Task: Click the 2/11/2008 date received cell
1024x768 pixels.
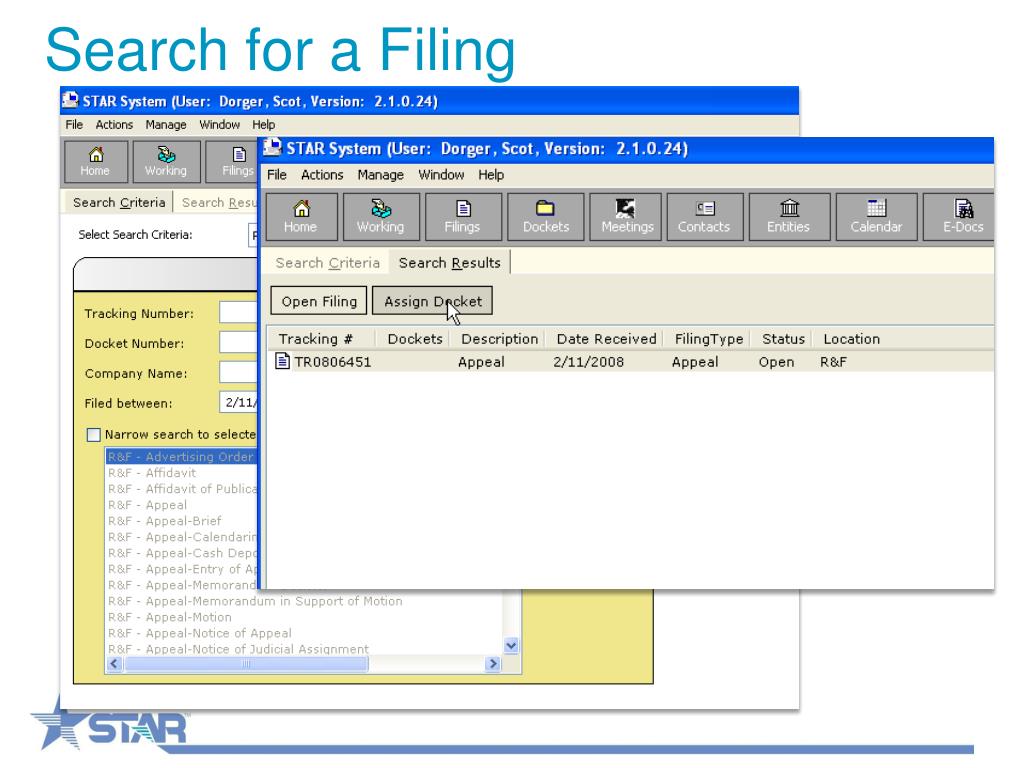Action: [x=588, y=362]
